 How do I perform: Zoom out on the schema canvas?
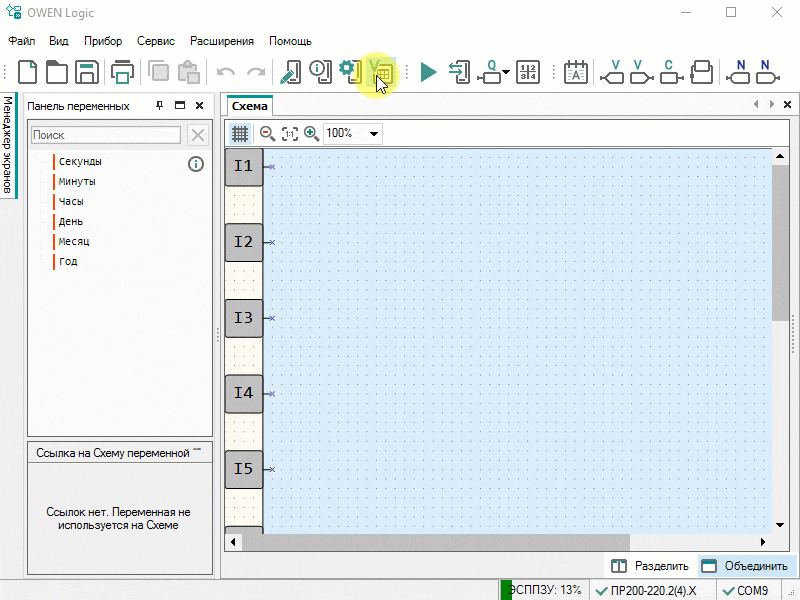pos(267,133)
